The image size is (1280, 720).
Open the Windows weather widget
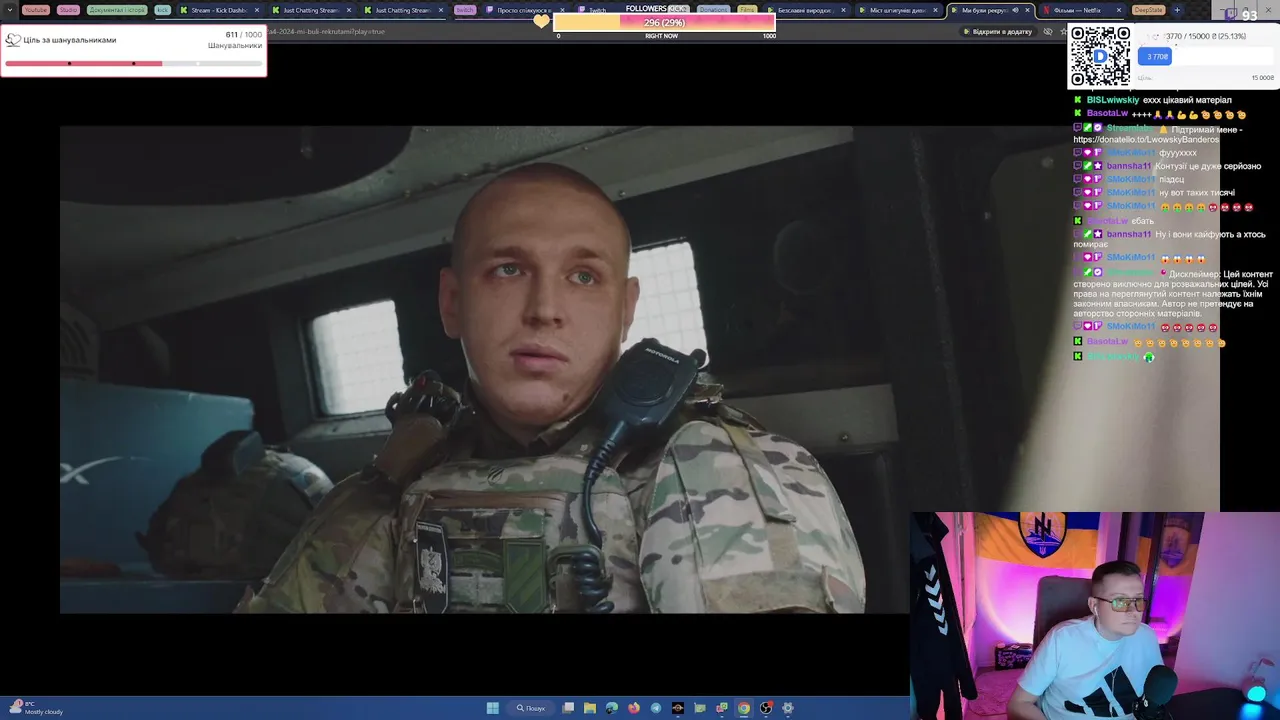coord(35,708)
